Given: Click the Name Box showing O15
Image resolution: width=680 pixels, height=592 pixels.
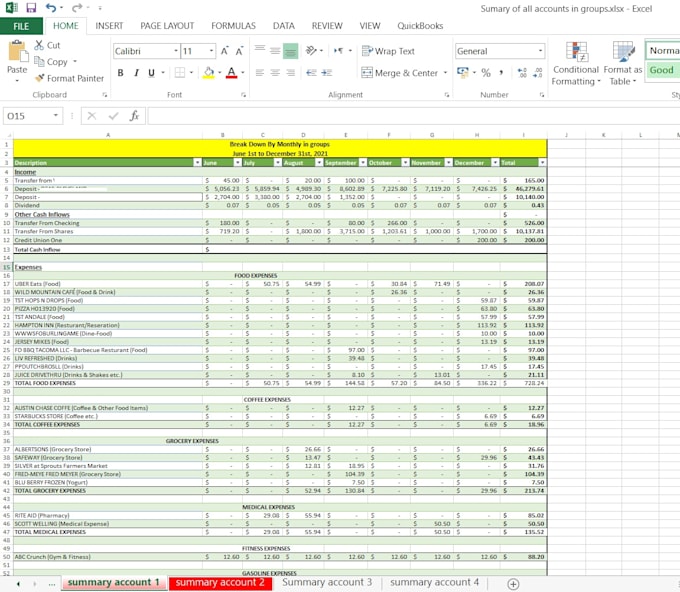Looking at the screenshot, I should [27, 116].
